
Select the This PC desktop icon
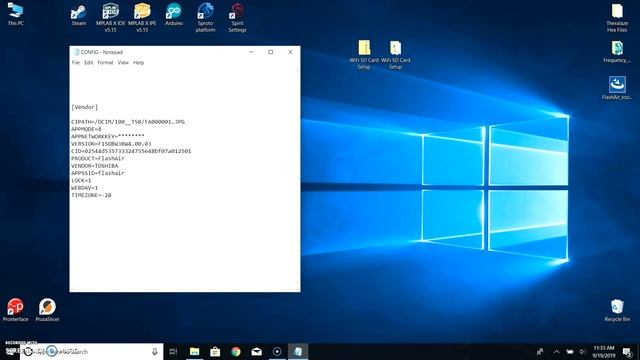coord(16,14)
